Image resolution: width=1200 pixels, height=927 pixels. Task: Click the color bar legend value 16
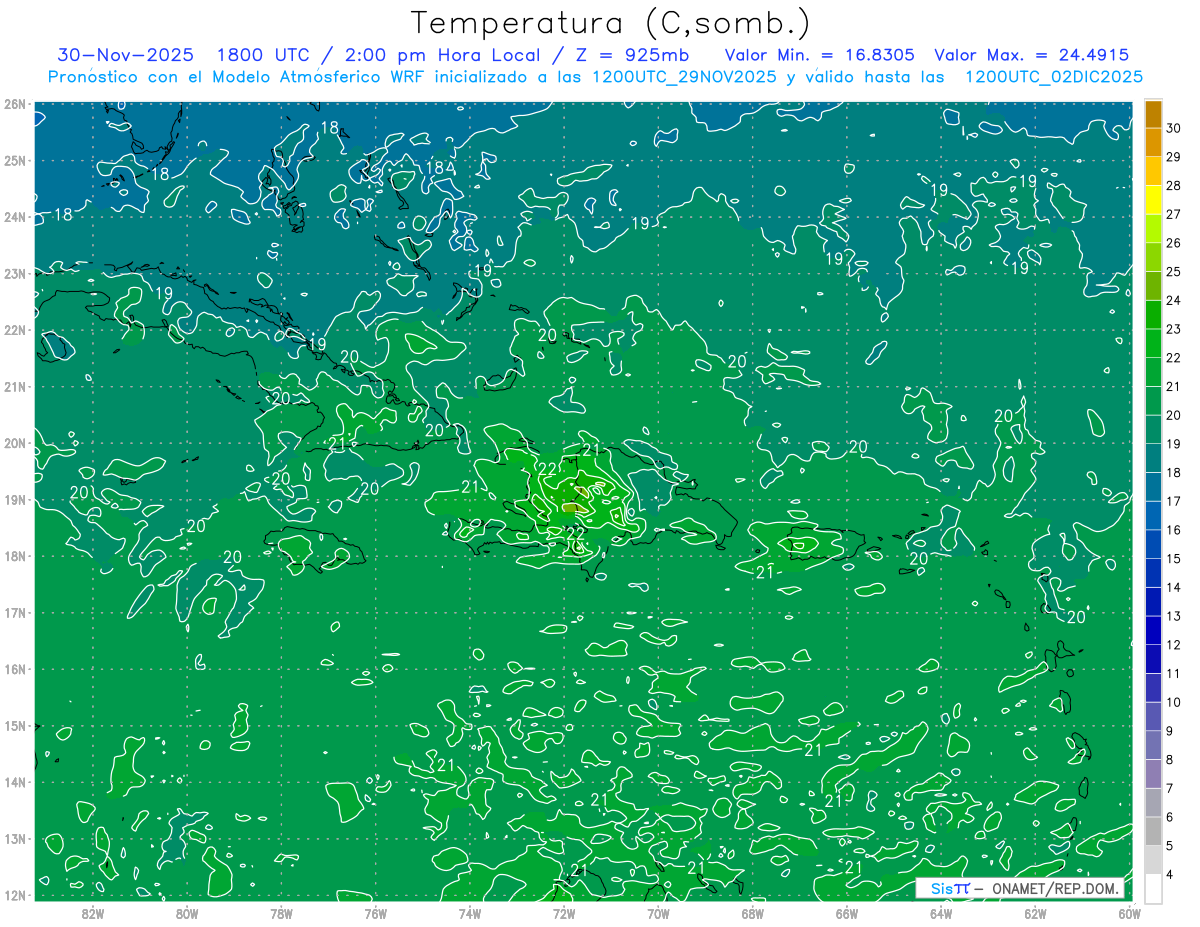1172,530
